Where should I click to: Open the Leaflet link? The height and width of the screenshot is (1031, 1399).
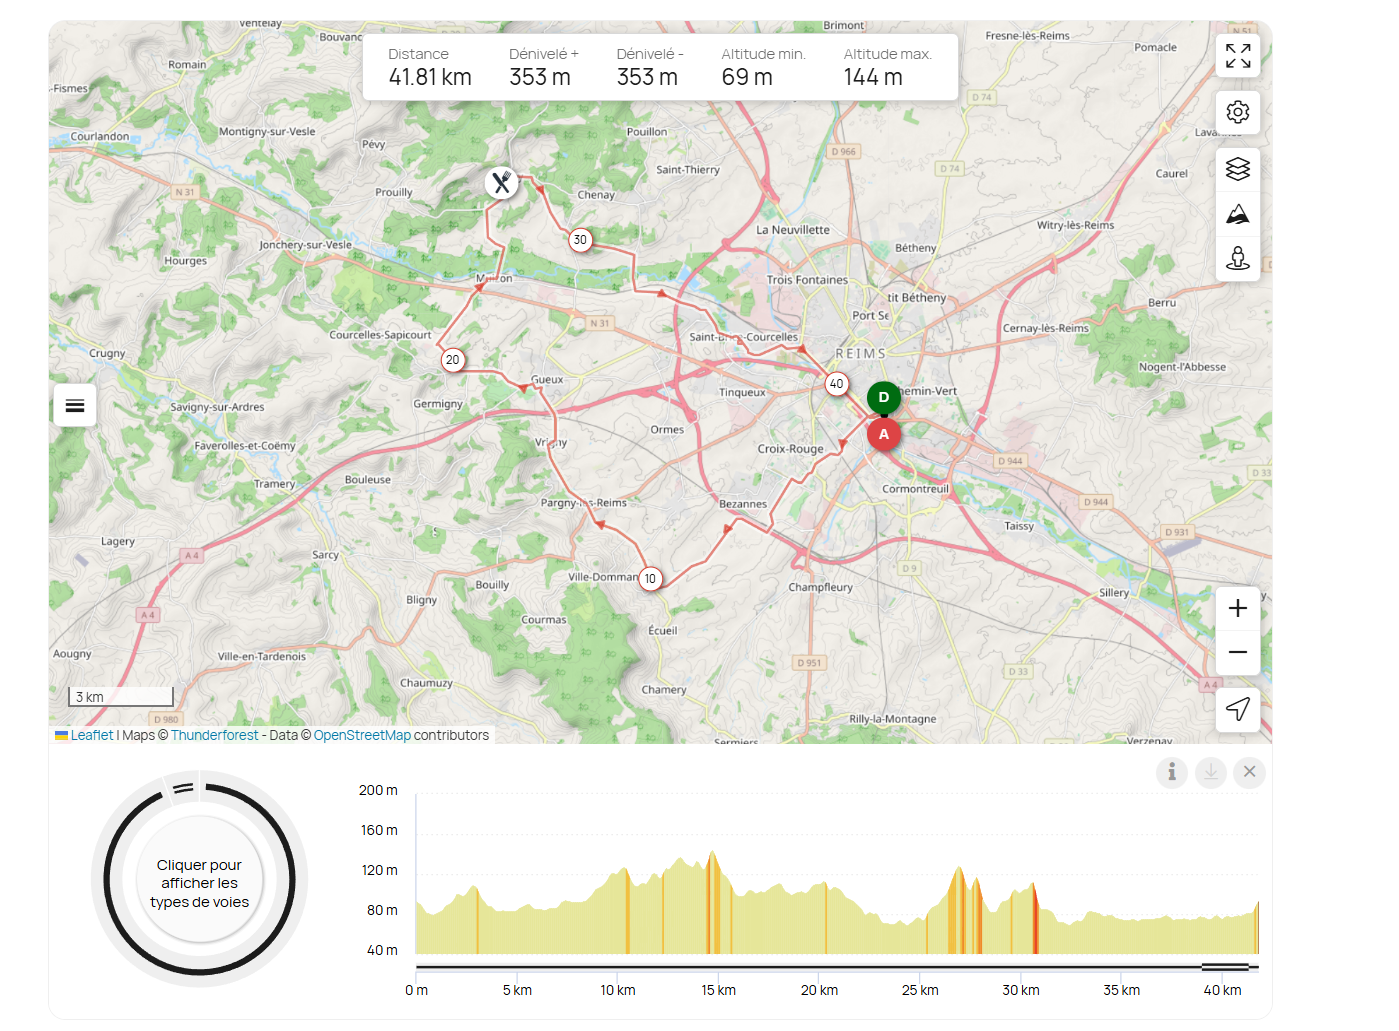pos(91,735)
